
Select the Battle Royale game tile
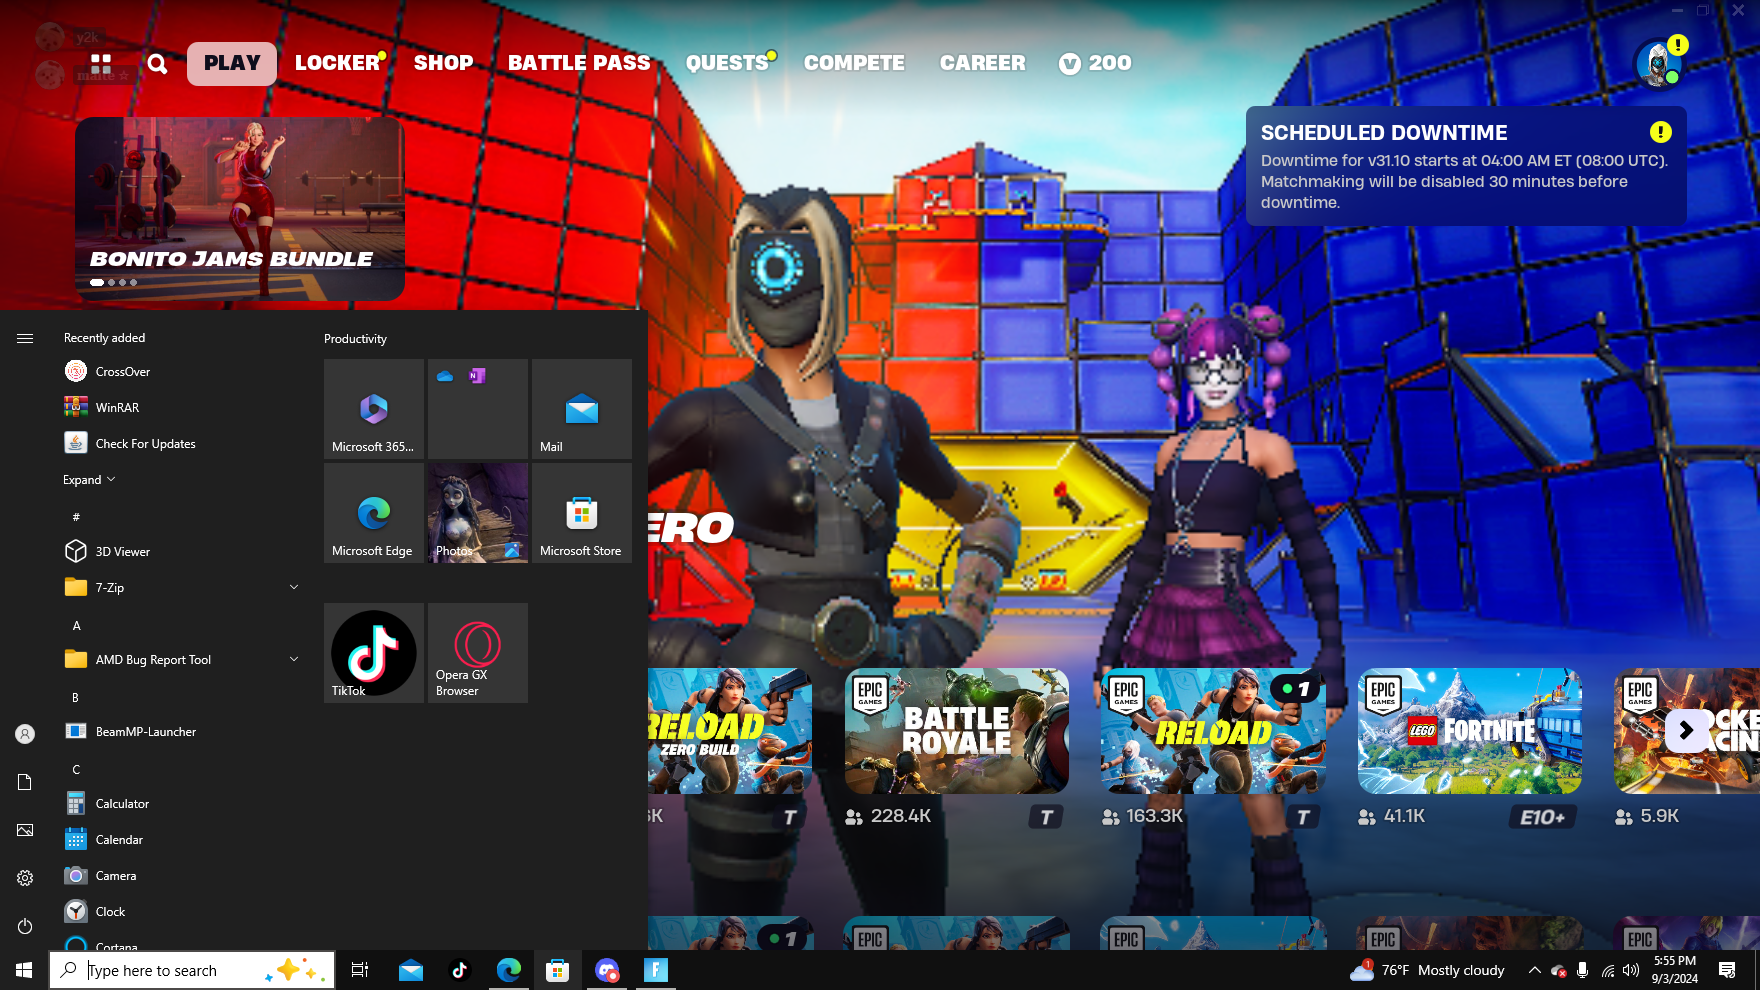pos(957,731)
